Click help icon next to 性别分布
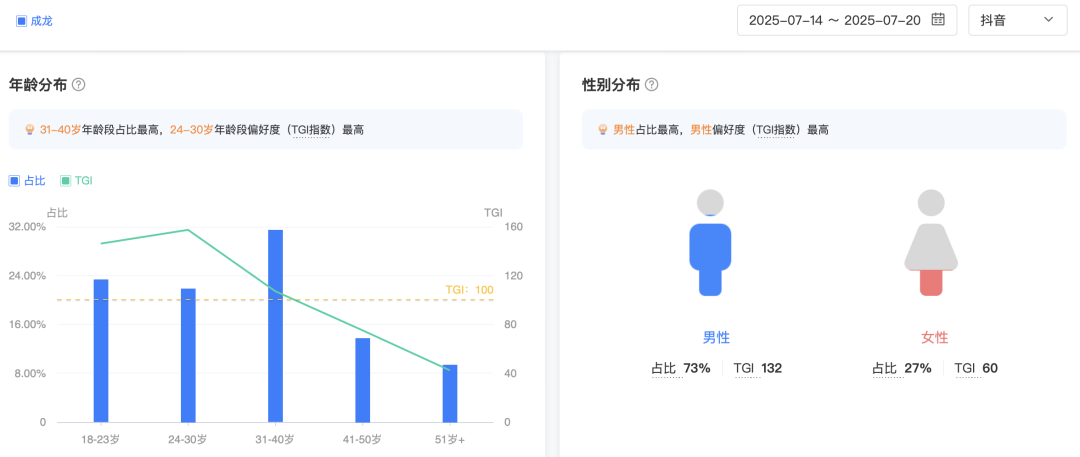1080x457 pixels. pos(652,85)
